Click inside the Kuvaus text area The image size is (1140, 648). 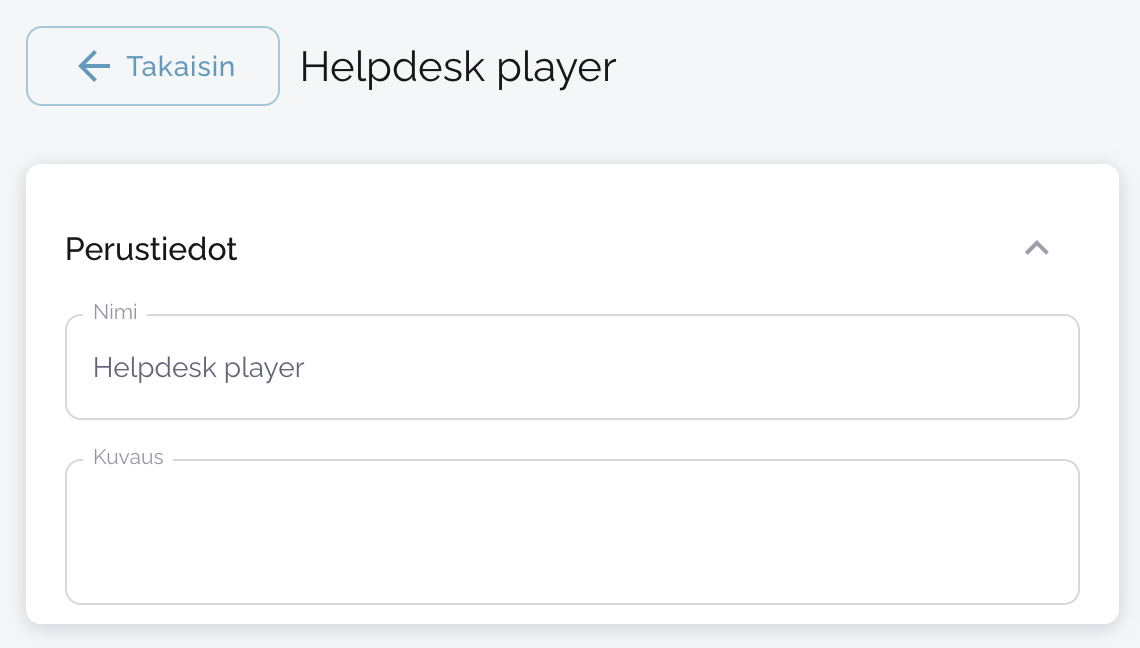[x=572, y=532]
